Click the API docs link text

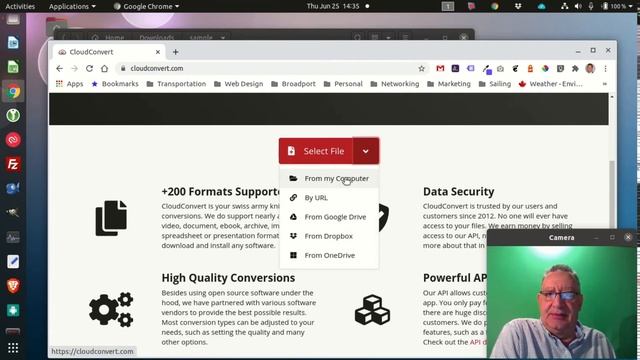(478, 342)
